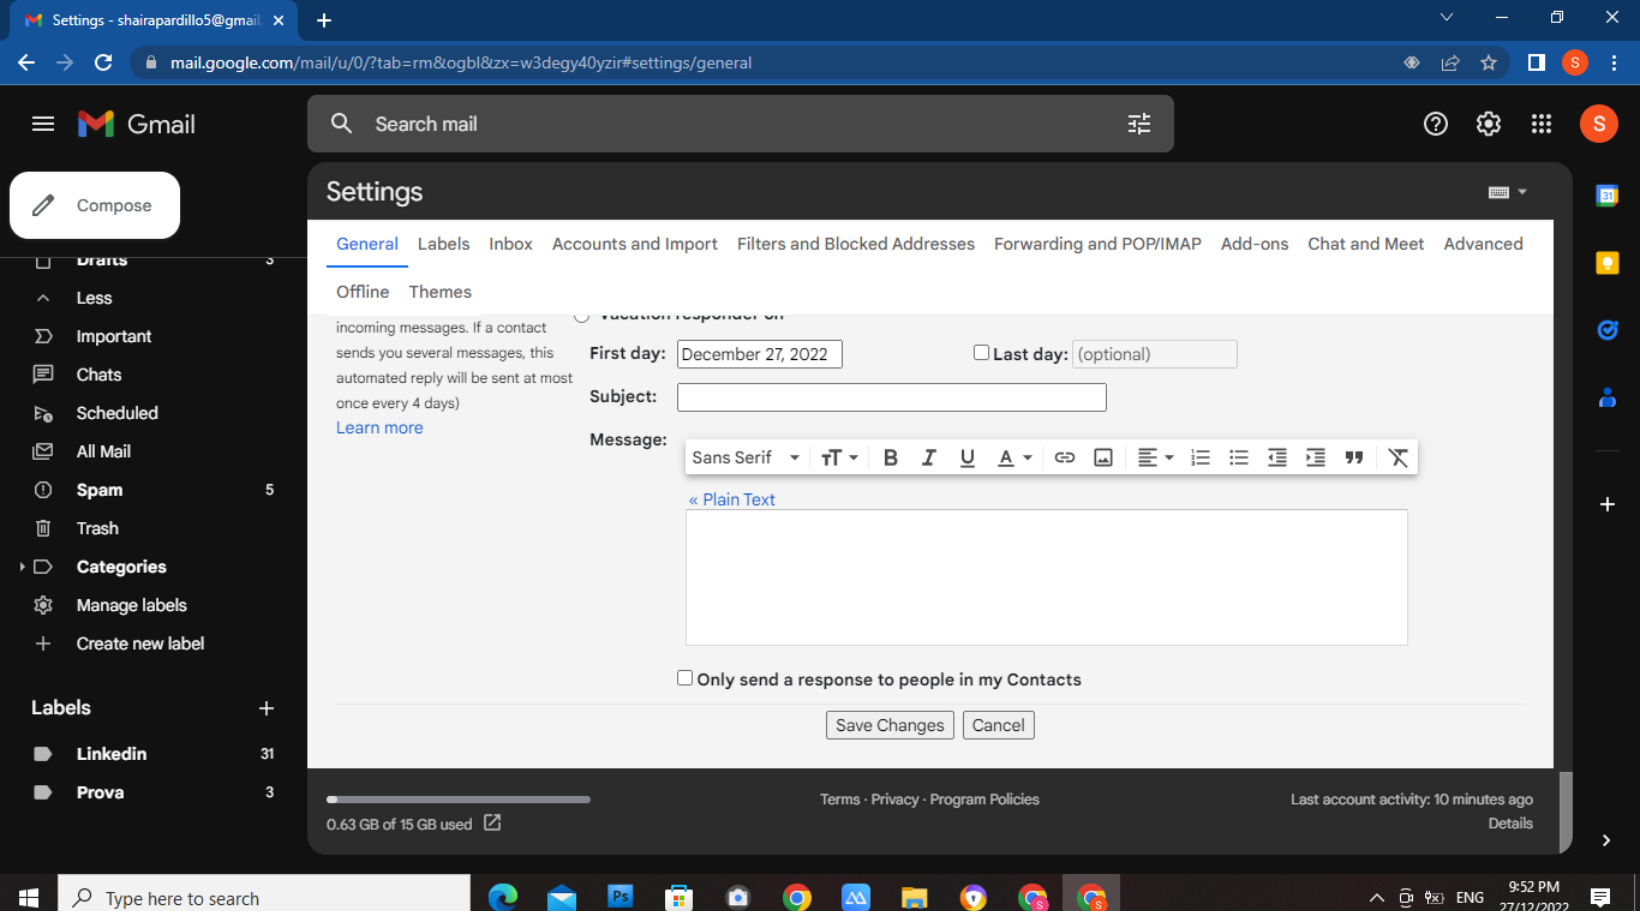Screen dimensions: 1640x924
Task: Click the Save Changes button
Action: pyautogui.click(x=890, y=725)
